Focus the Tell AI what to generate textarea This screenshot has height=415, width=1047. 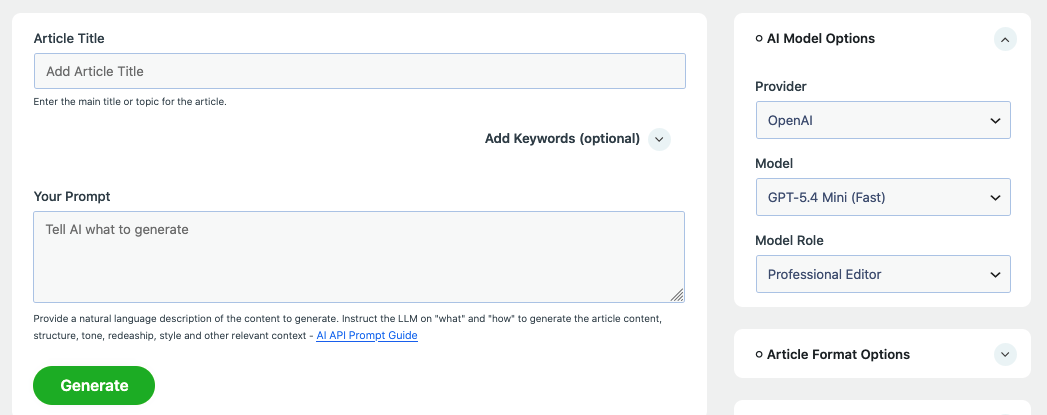(x=359, y=257)
